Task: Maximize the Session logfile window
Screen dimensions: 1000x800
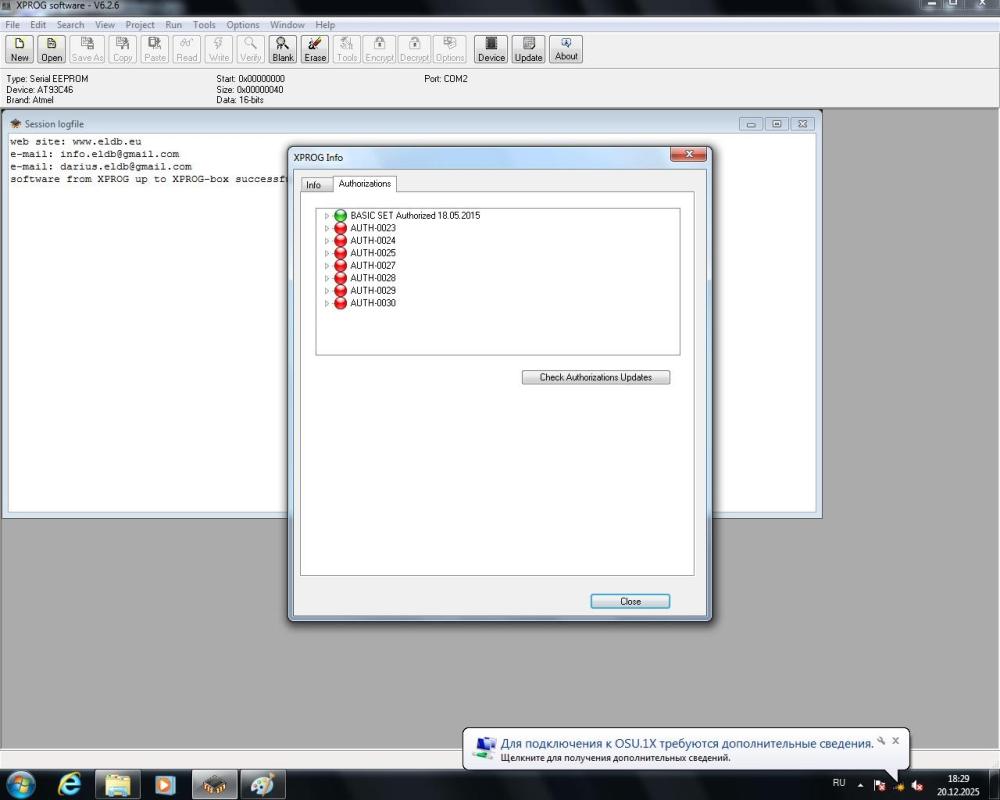Action: click(776, 124)
